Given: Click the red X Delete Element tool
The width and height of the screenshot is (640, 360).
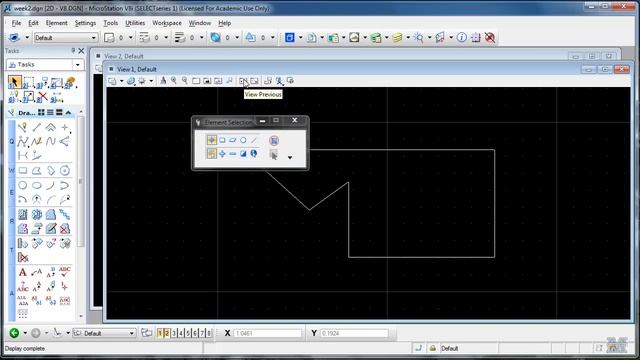Looking at the screenshot, I should pyautogui.click(x=42, y=97).
